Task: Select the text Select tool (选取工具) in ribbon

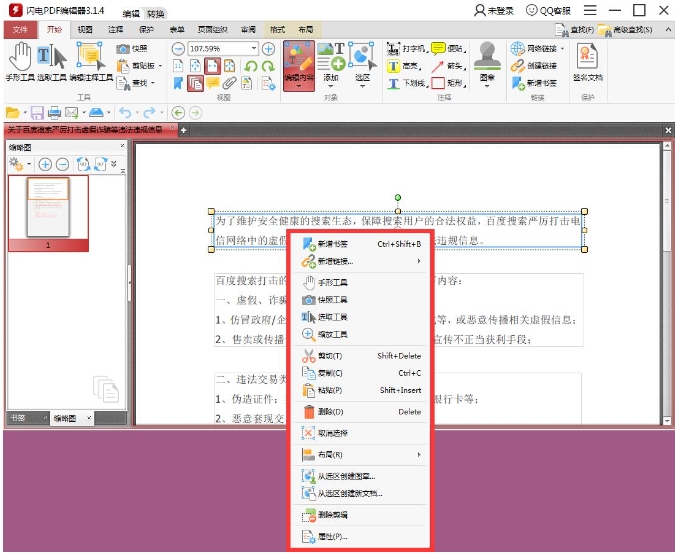Action: pyautogui.click(x=52, y=62)
